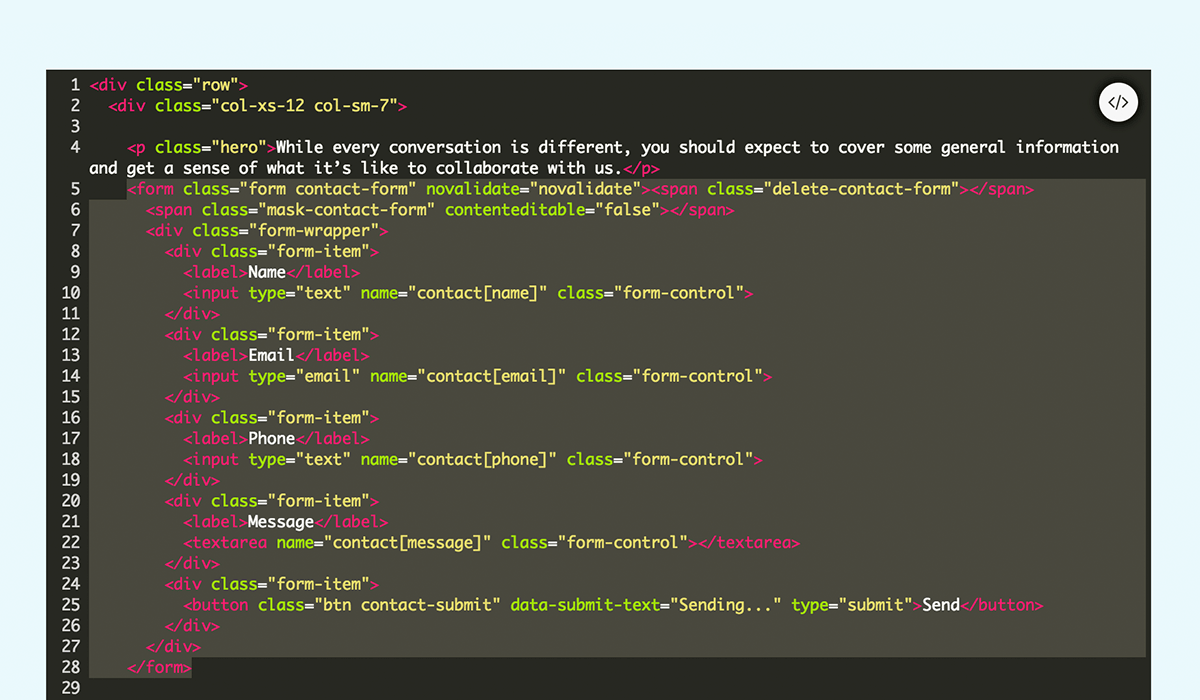Click the Send text inside the button tag
Image resolution: width=1200 pixels, height=700 pixels.
[940, 605]
